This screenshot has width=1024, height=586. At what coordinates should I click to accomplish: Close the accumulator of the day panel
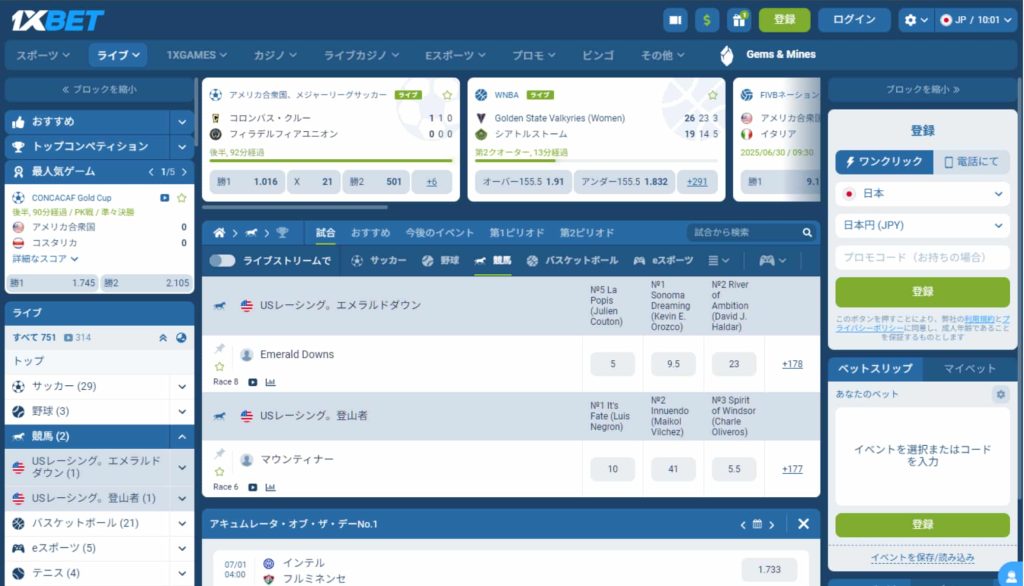[x=803, y=524]
